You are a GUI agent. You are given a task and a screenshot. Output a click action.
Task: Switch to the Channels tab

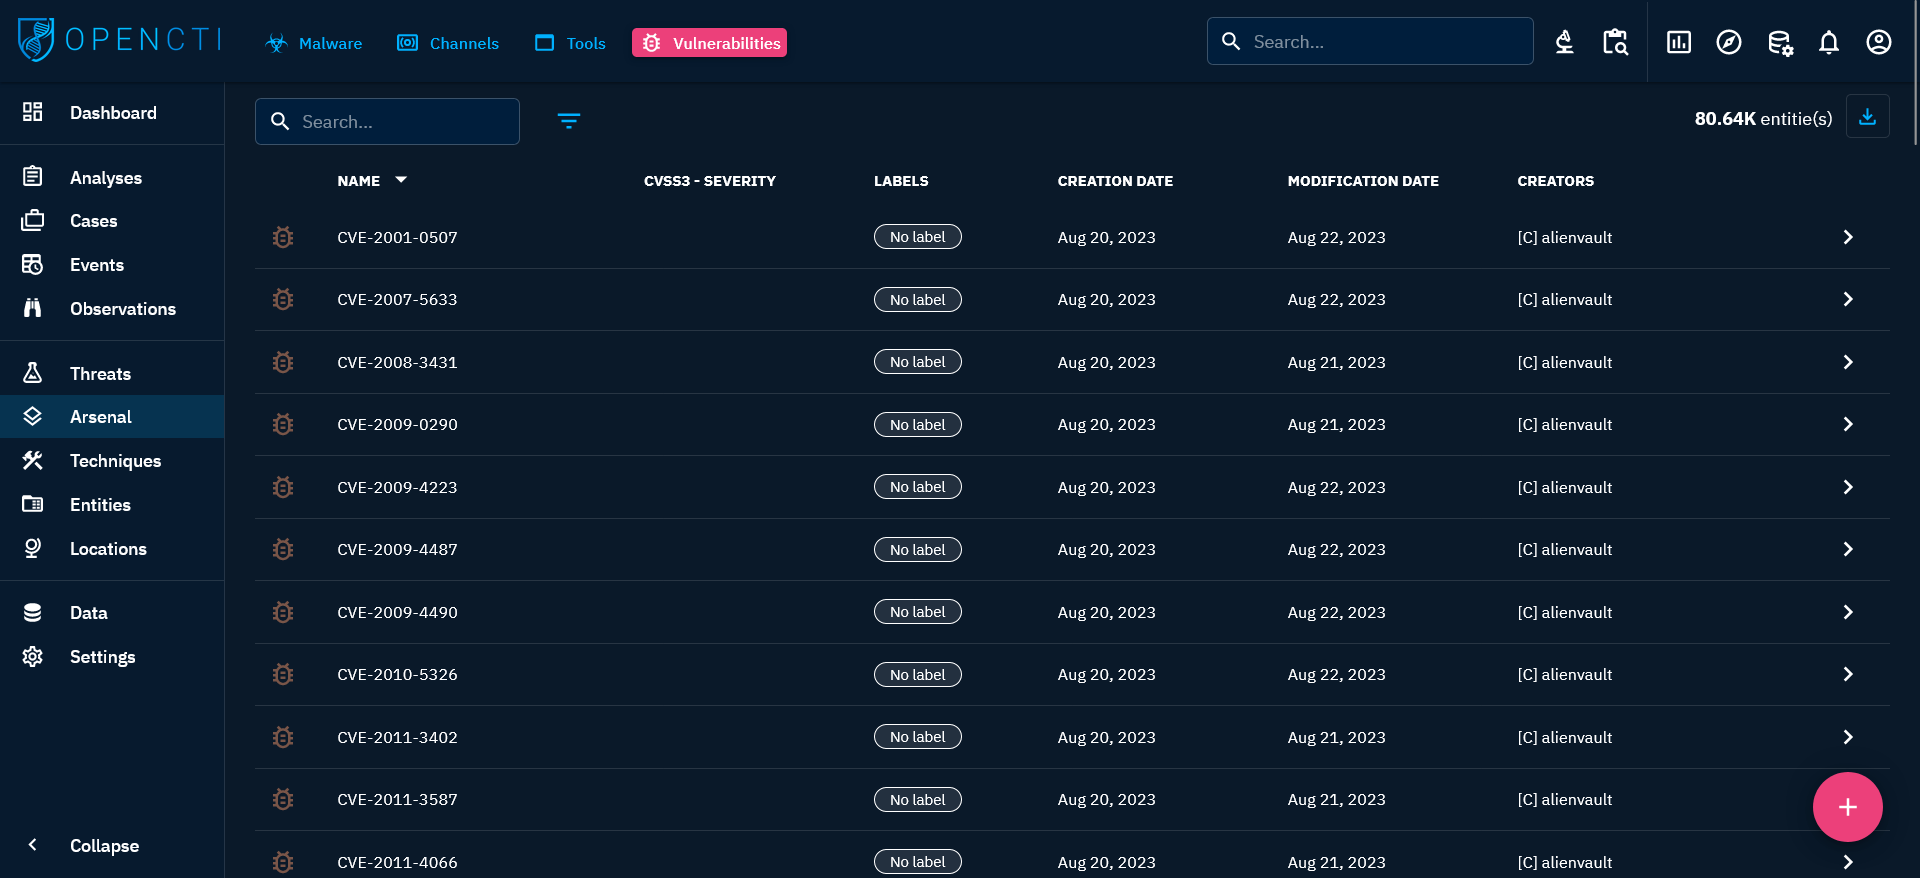[448, 43]
